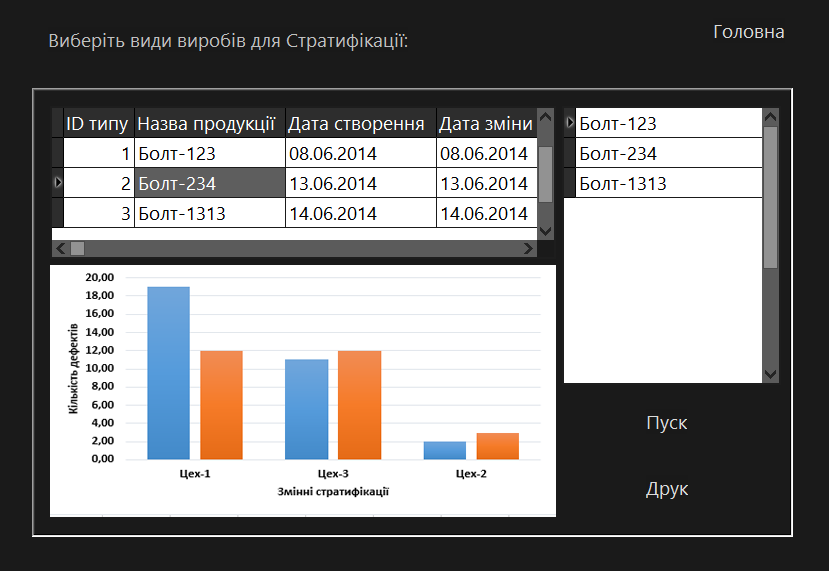Click the up arrow of the table's vertical scrollbar
This screenshot has width=829, height=571.
tap(546, 117)
